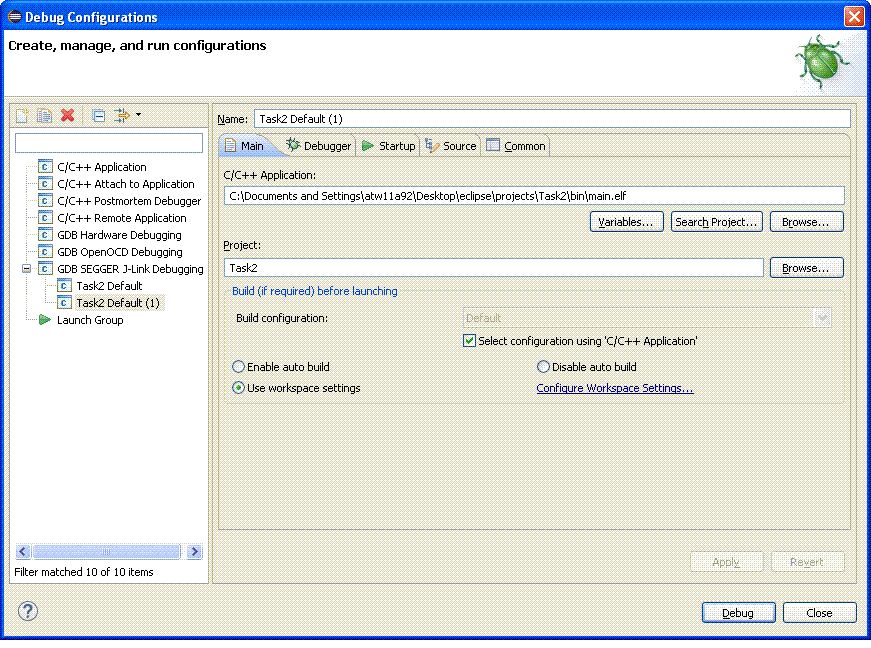Select the Launch Group entry
The height and width of the screenshot is (648, 871).
coord(90,320)
